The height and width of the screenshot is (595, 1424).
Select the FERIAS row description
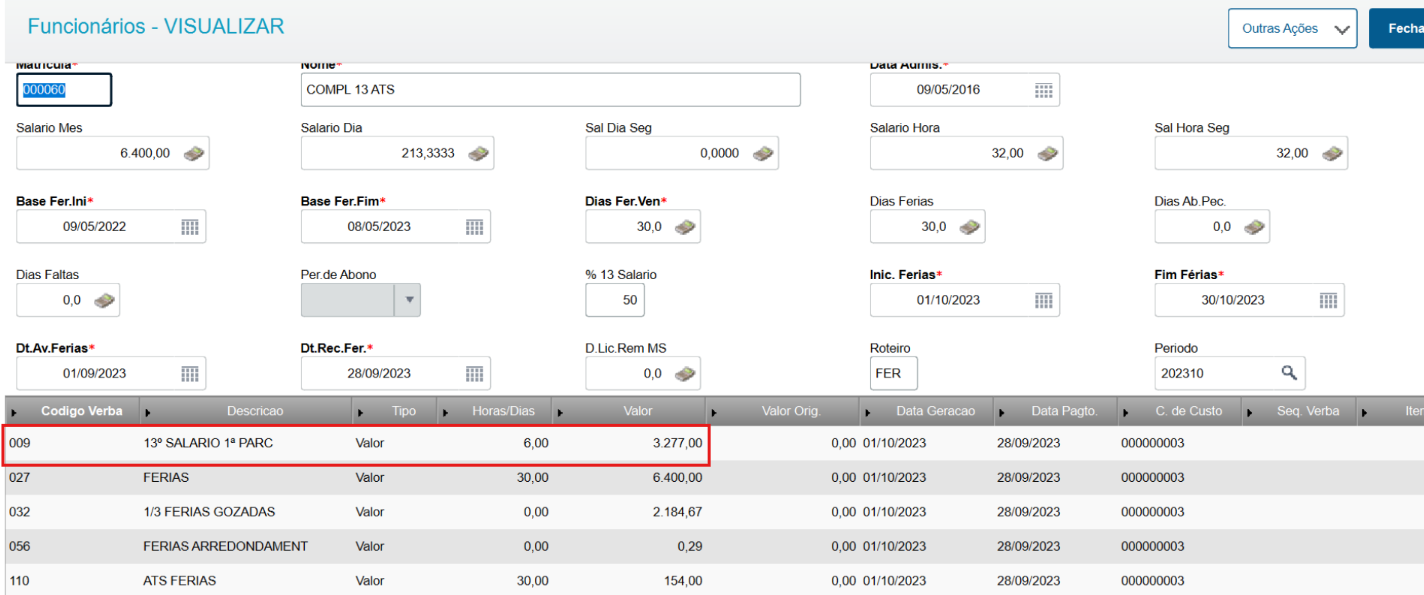(166, 478)
